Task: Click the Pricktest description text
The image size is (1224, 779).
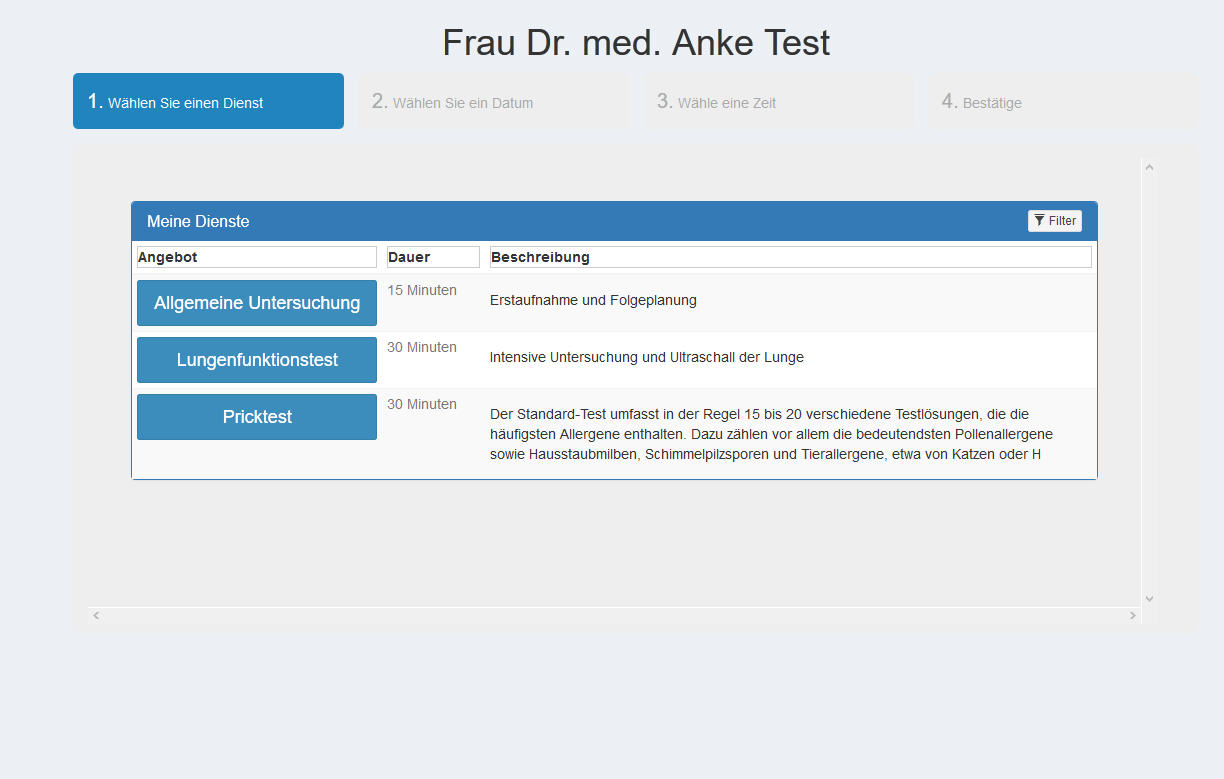Action: (x=770, y=434)
